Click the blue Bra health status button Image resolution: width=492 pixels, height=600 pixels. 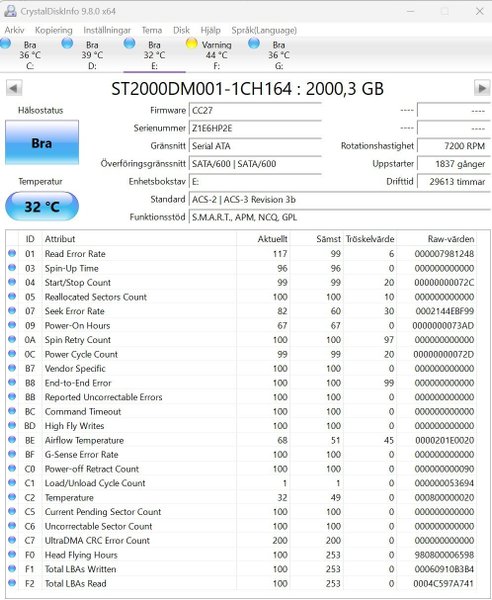pos(42,143)
